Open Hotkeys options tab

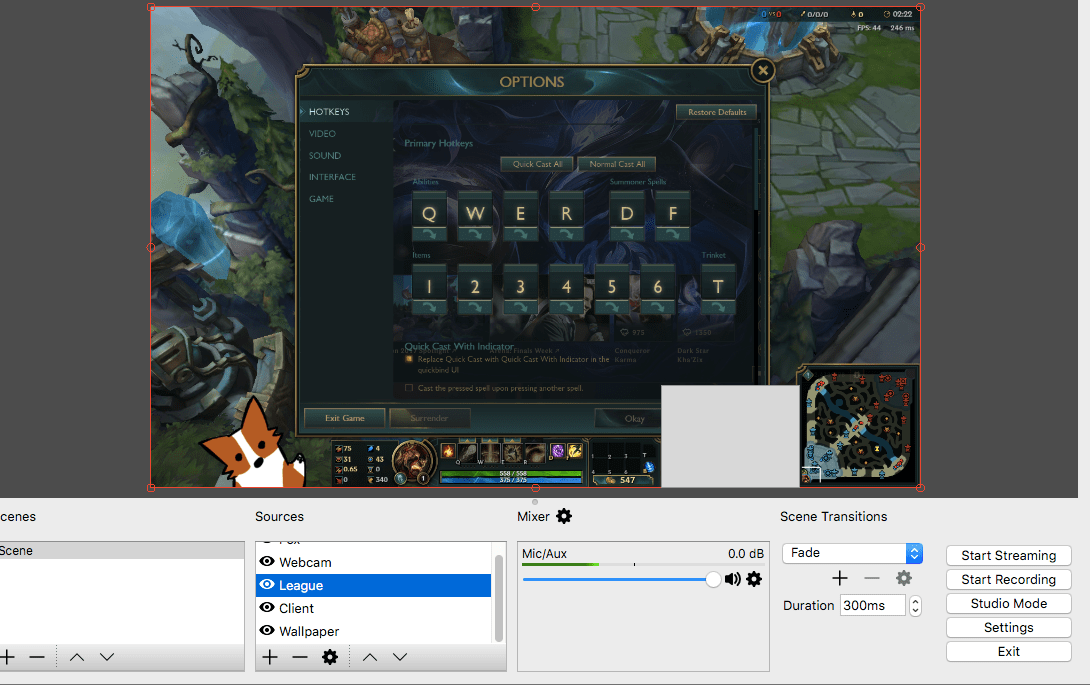(330, 112)
